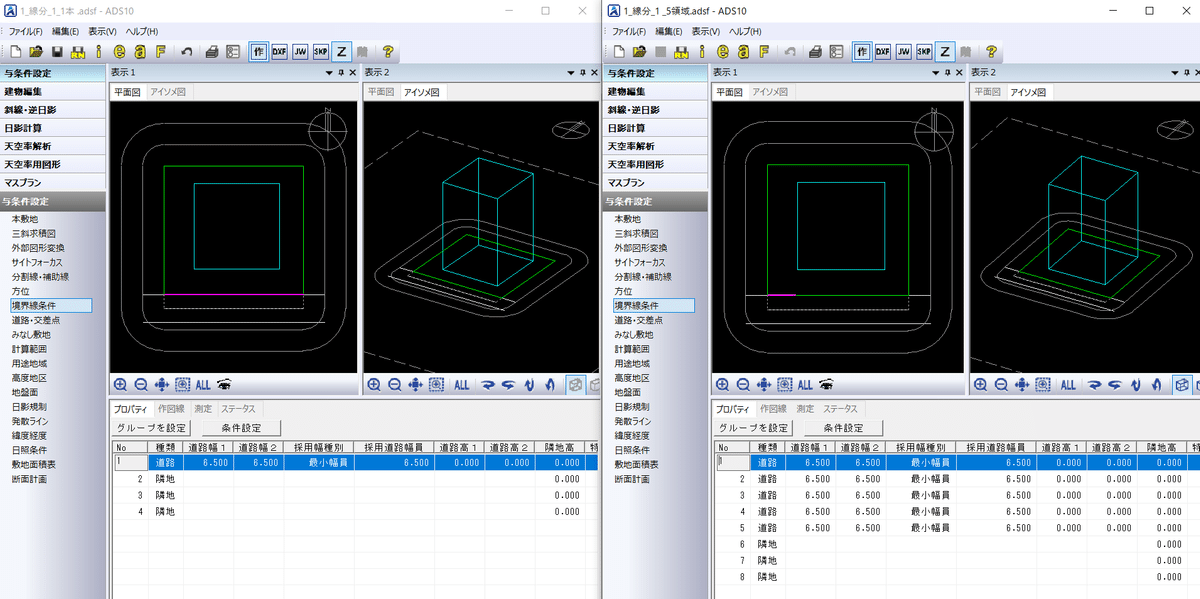The image size is (1200, 599).
Task: Export DXF from the right window toolbar
Action: point(883,51)
